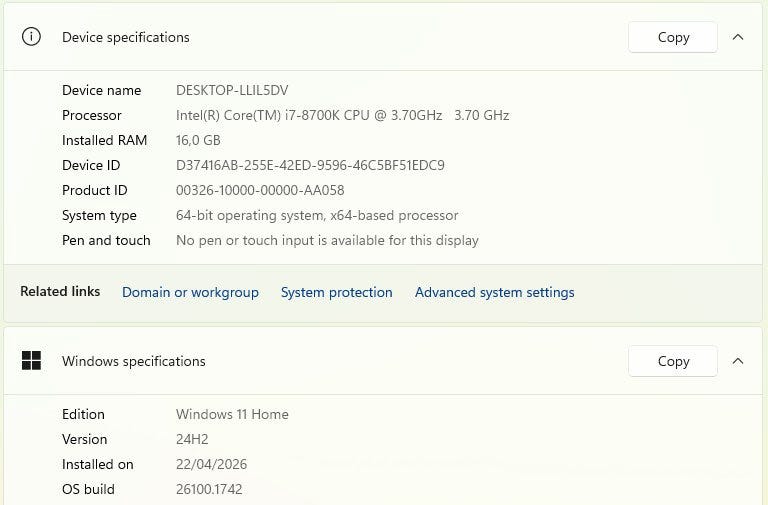Collapse the Device specifications section
The width and height of the screenshot is (768, 505).
(x=738, y=37)
